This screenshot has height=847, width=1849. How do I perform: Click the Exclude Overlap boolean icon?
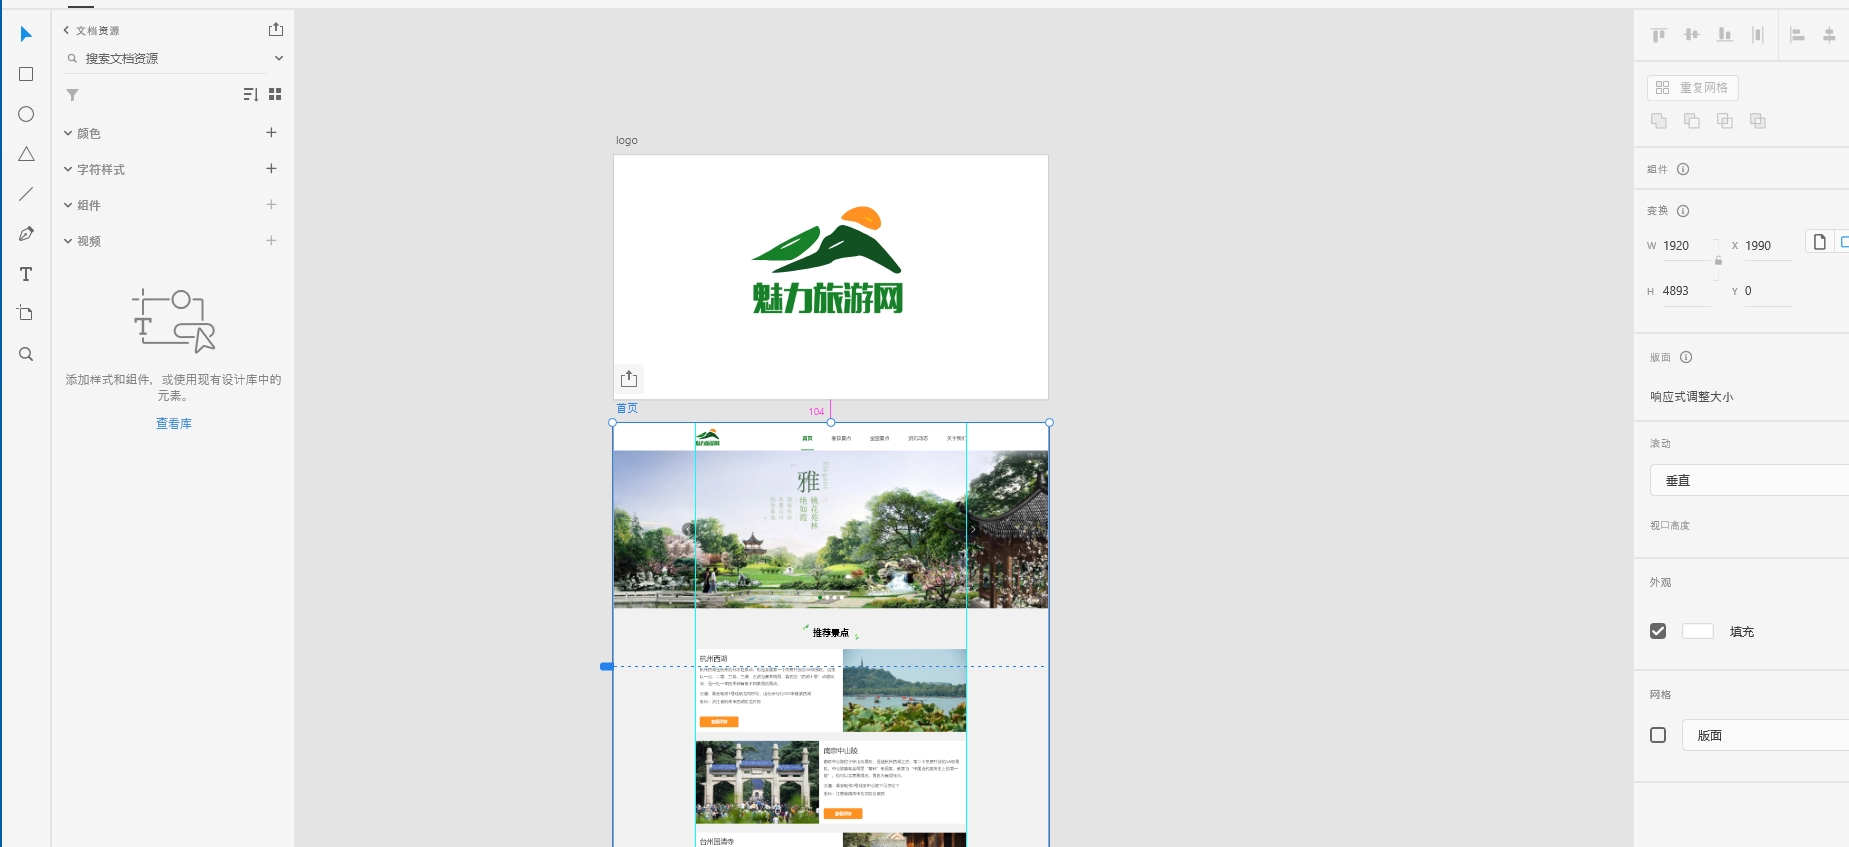click(x=1758, y=121)
